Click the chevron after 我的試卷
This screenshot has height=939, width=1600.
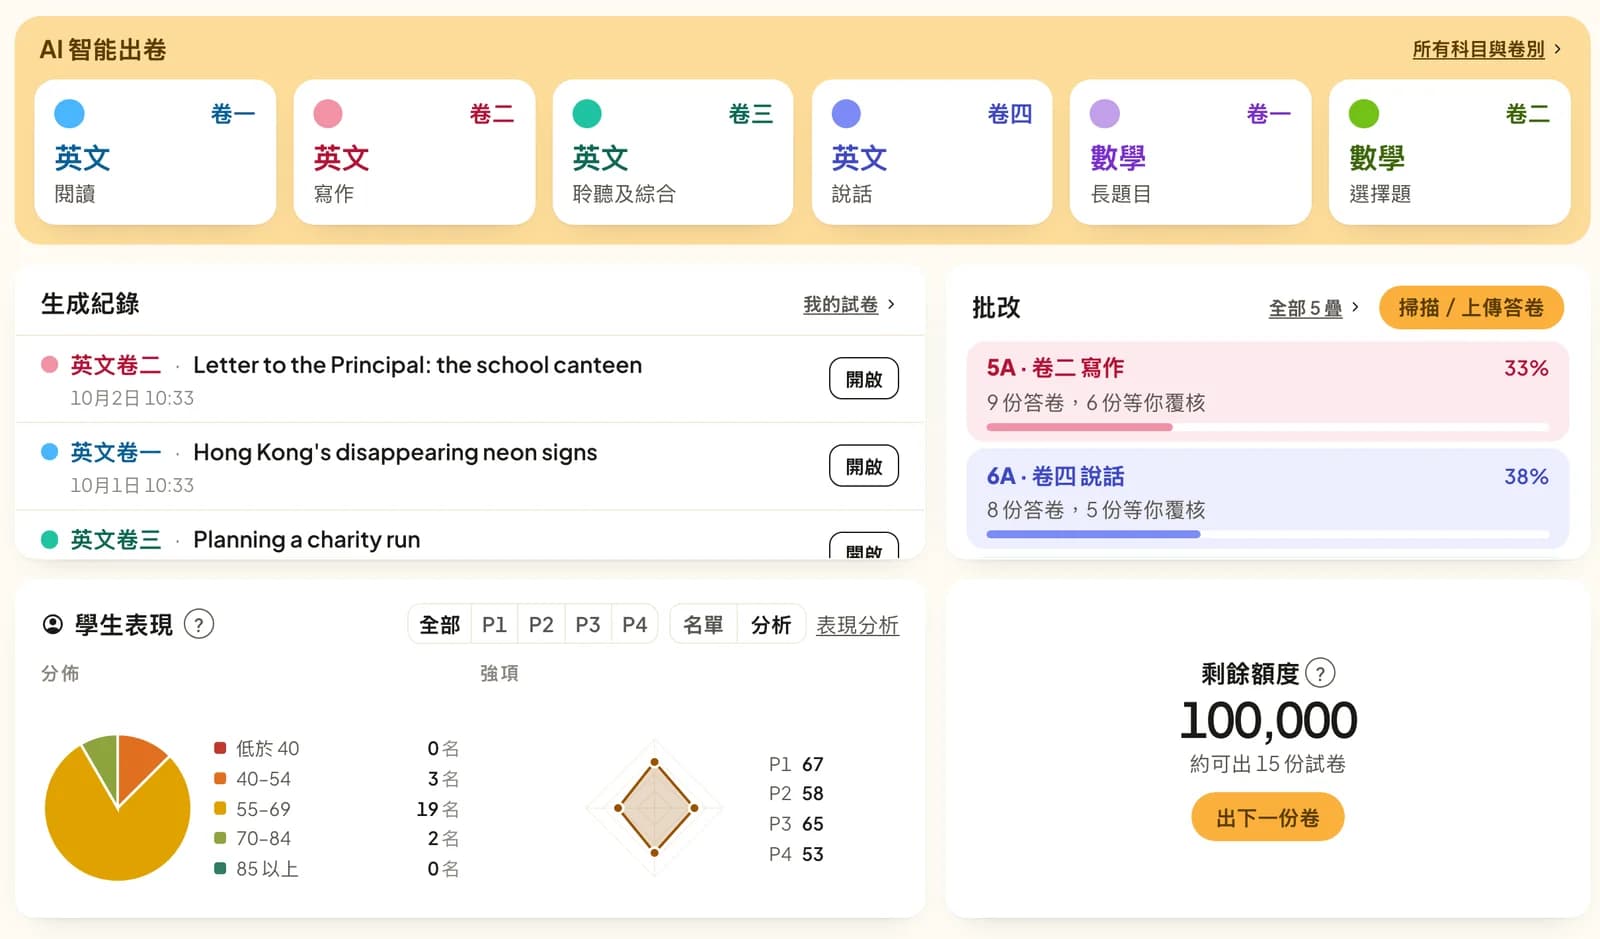[x=891, y=304]
